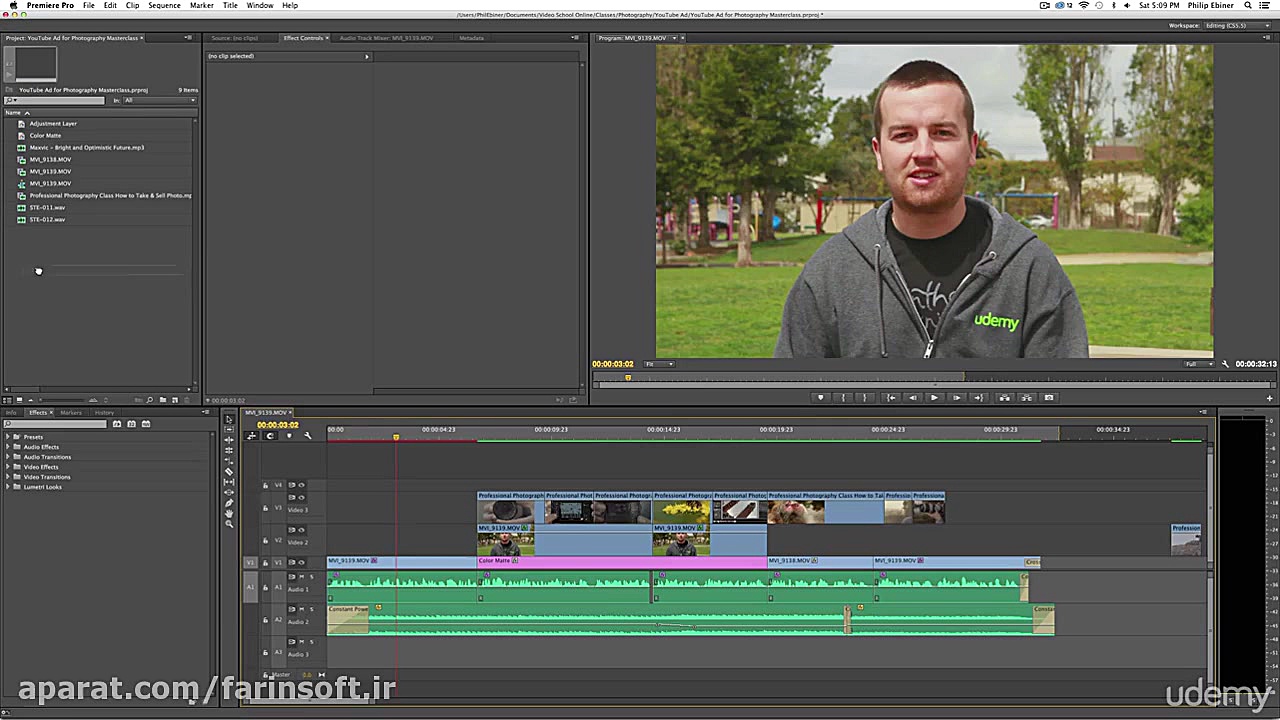Select MVI_9138.MOV in the Project panel
The height and width of the screenshot is (720, 1280).
(50, 159)
